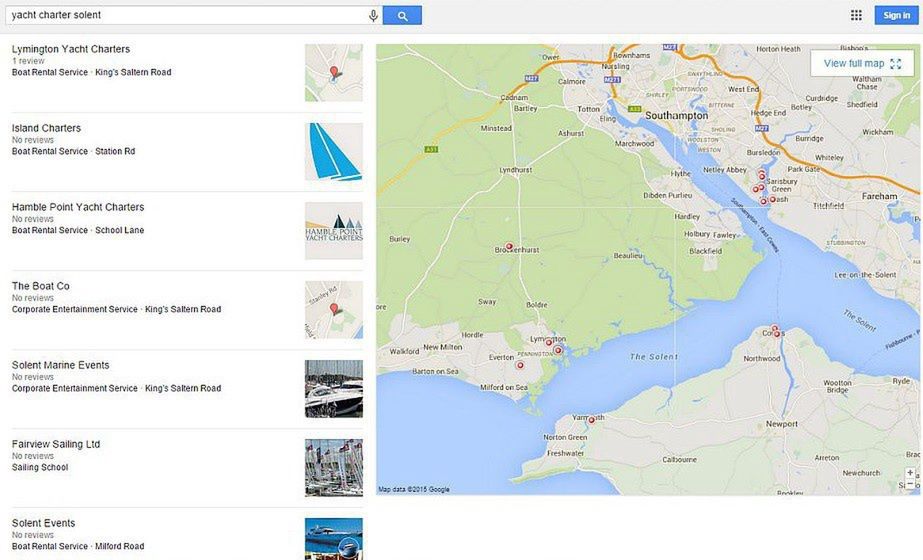Open Hamble Point Yacht Charters result
The height and width of the screenshot is (560, 923).
point(78,207)
